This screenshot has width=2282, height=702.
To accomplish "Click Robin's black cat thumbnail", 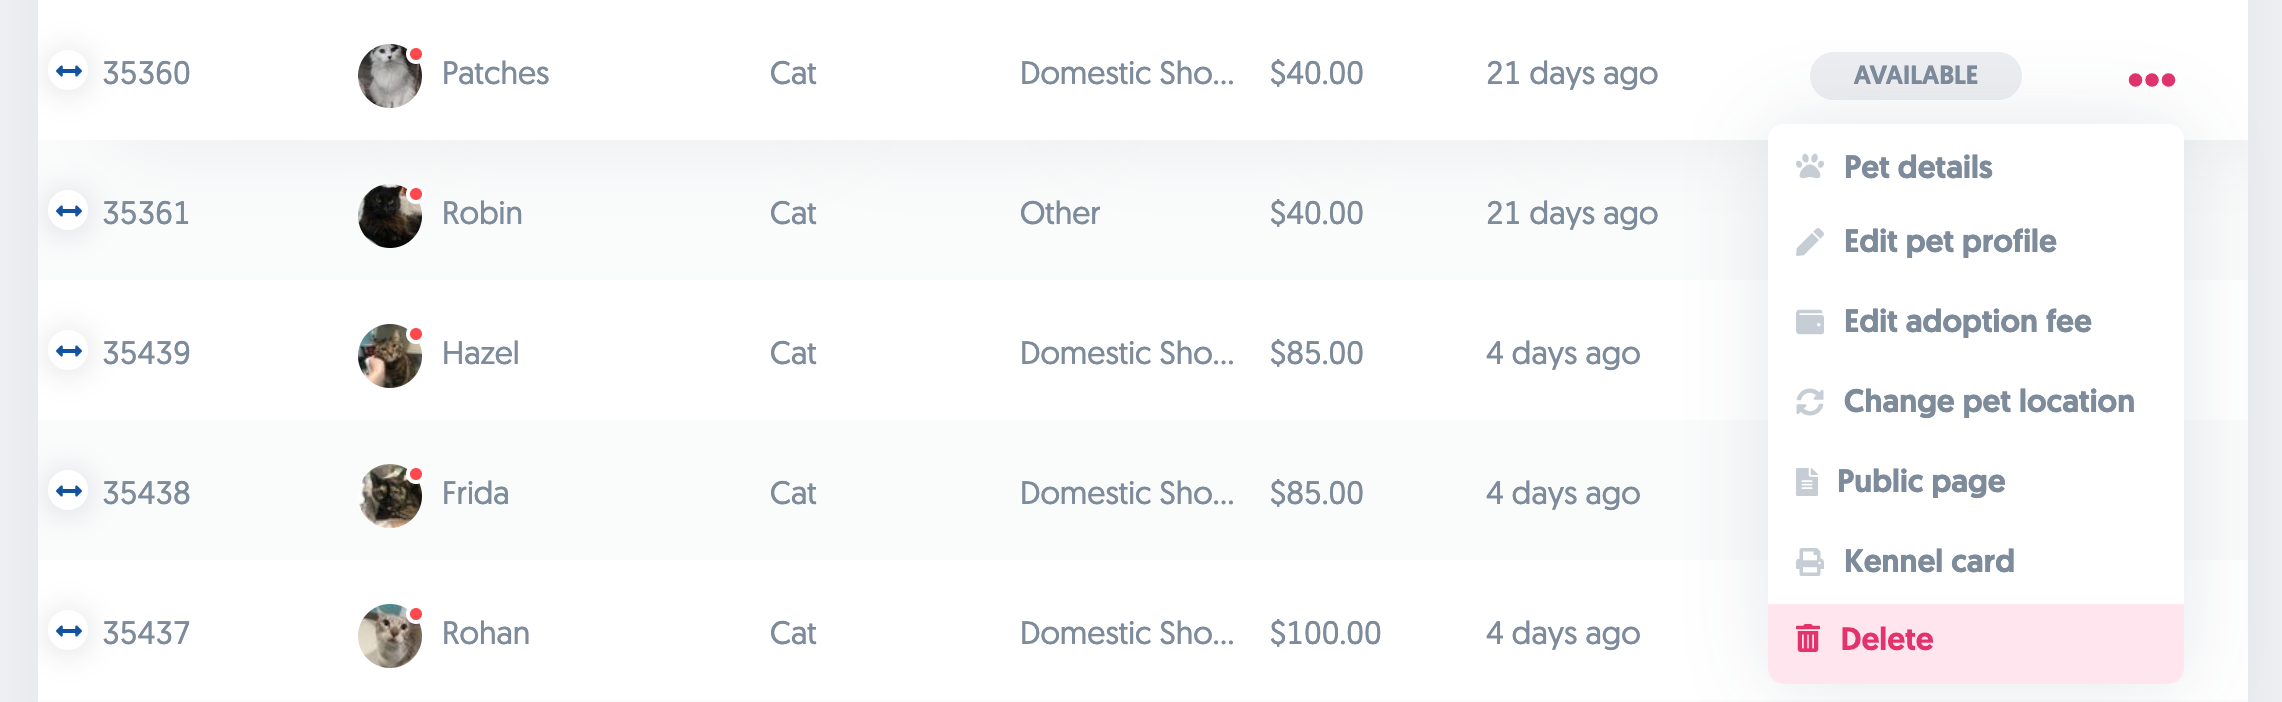I will pyautogui.click(x=389, y=216).
